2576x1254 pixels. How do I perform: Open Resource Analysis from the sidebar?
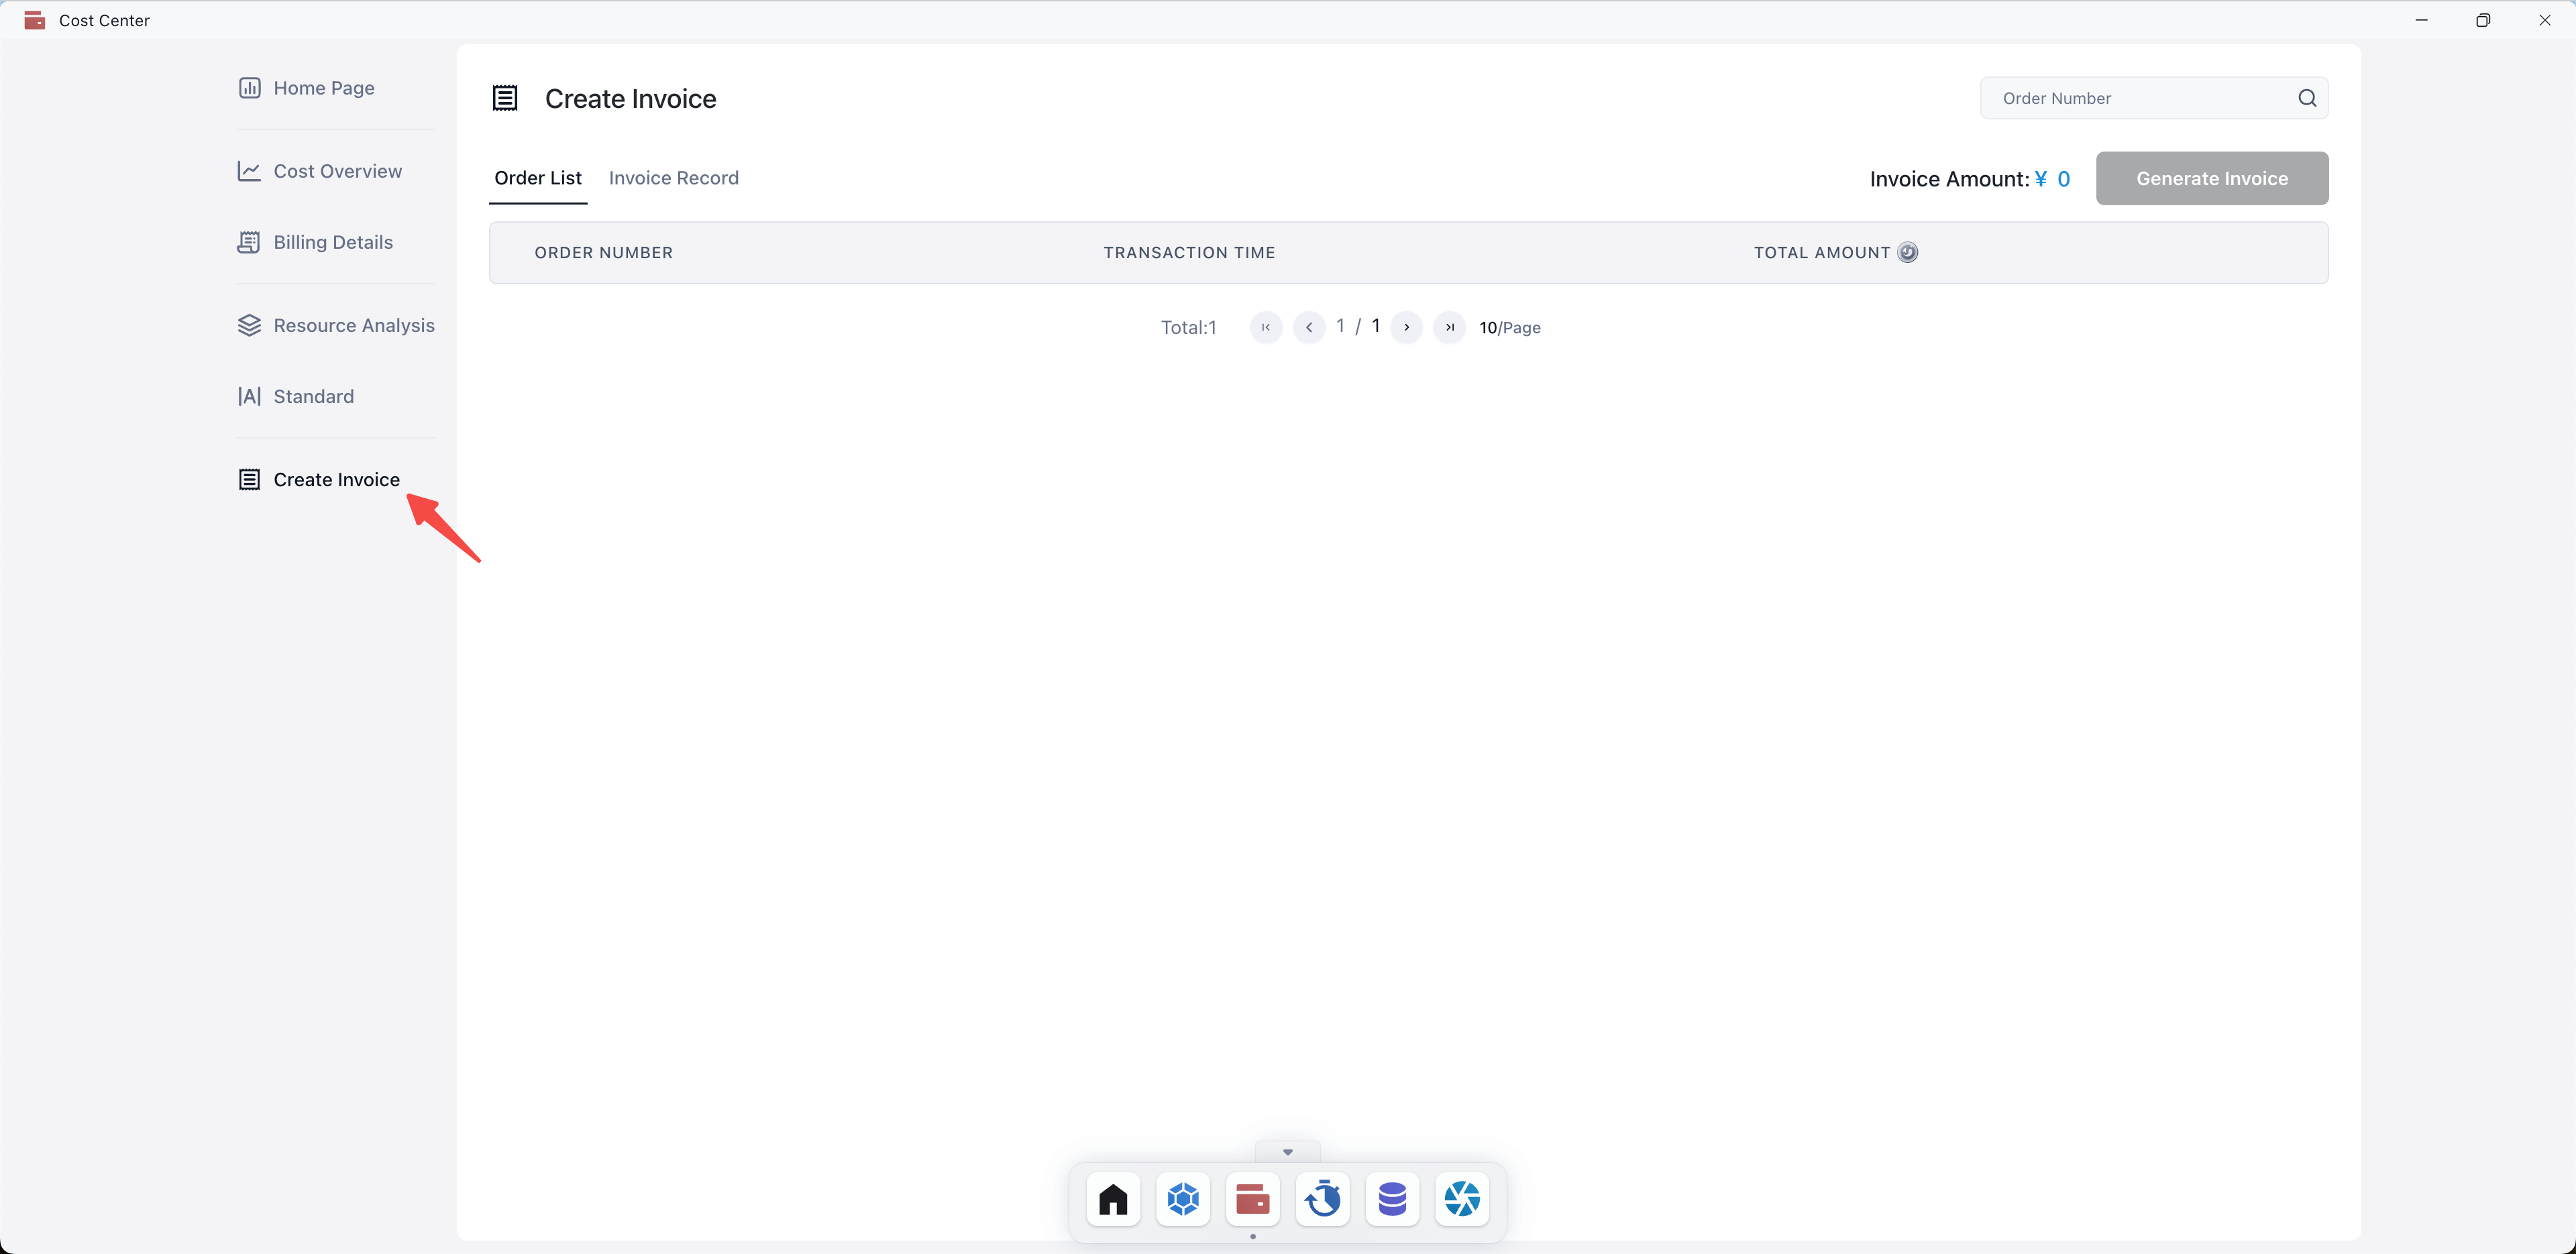[353, 325]
